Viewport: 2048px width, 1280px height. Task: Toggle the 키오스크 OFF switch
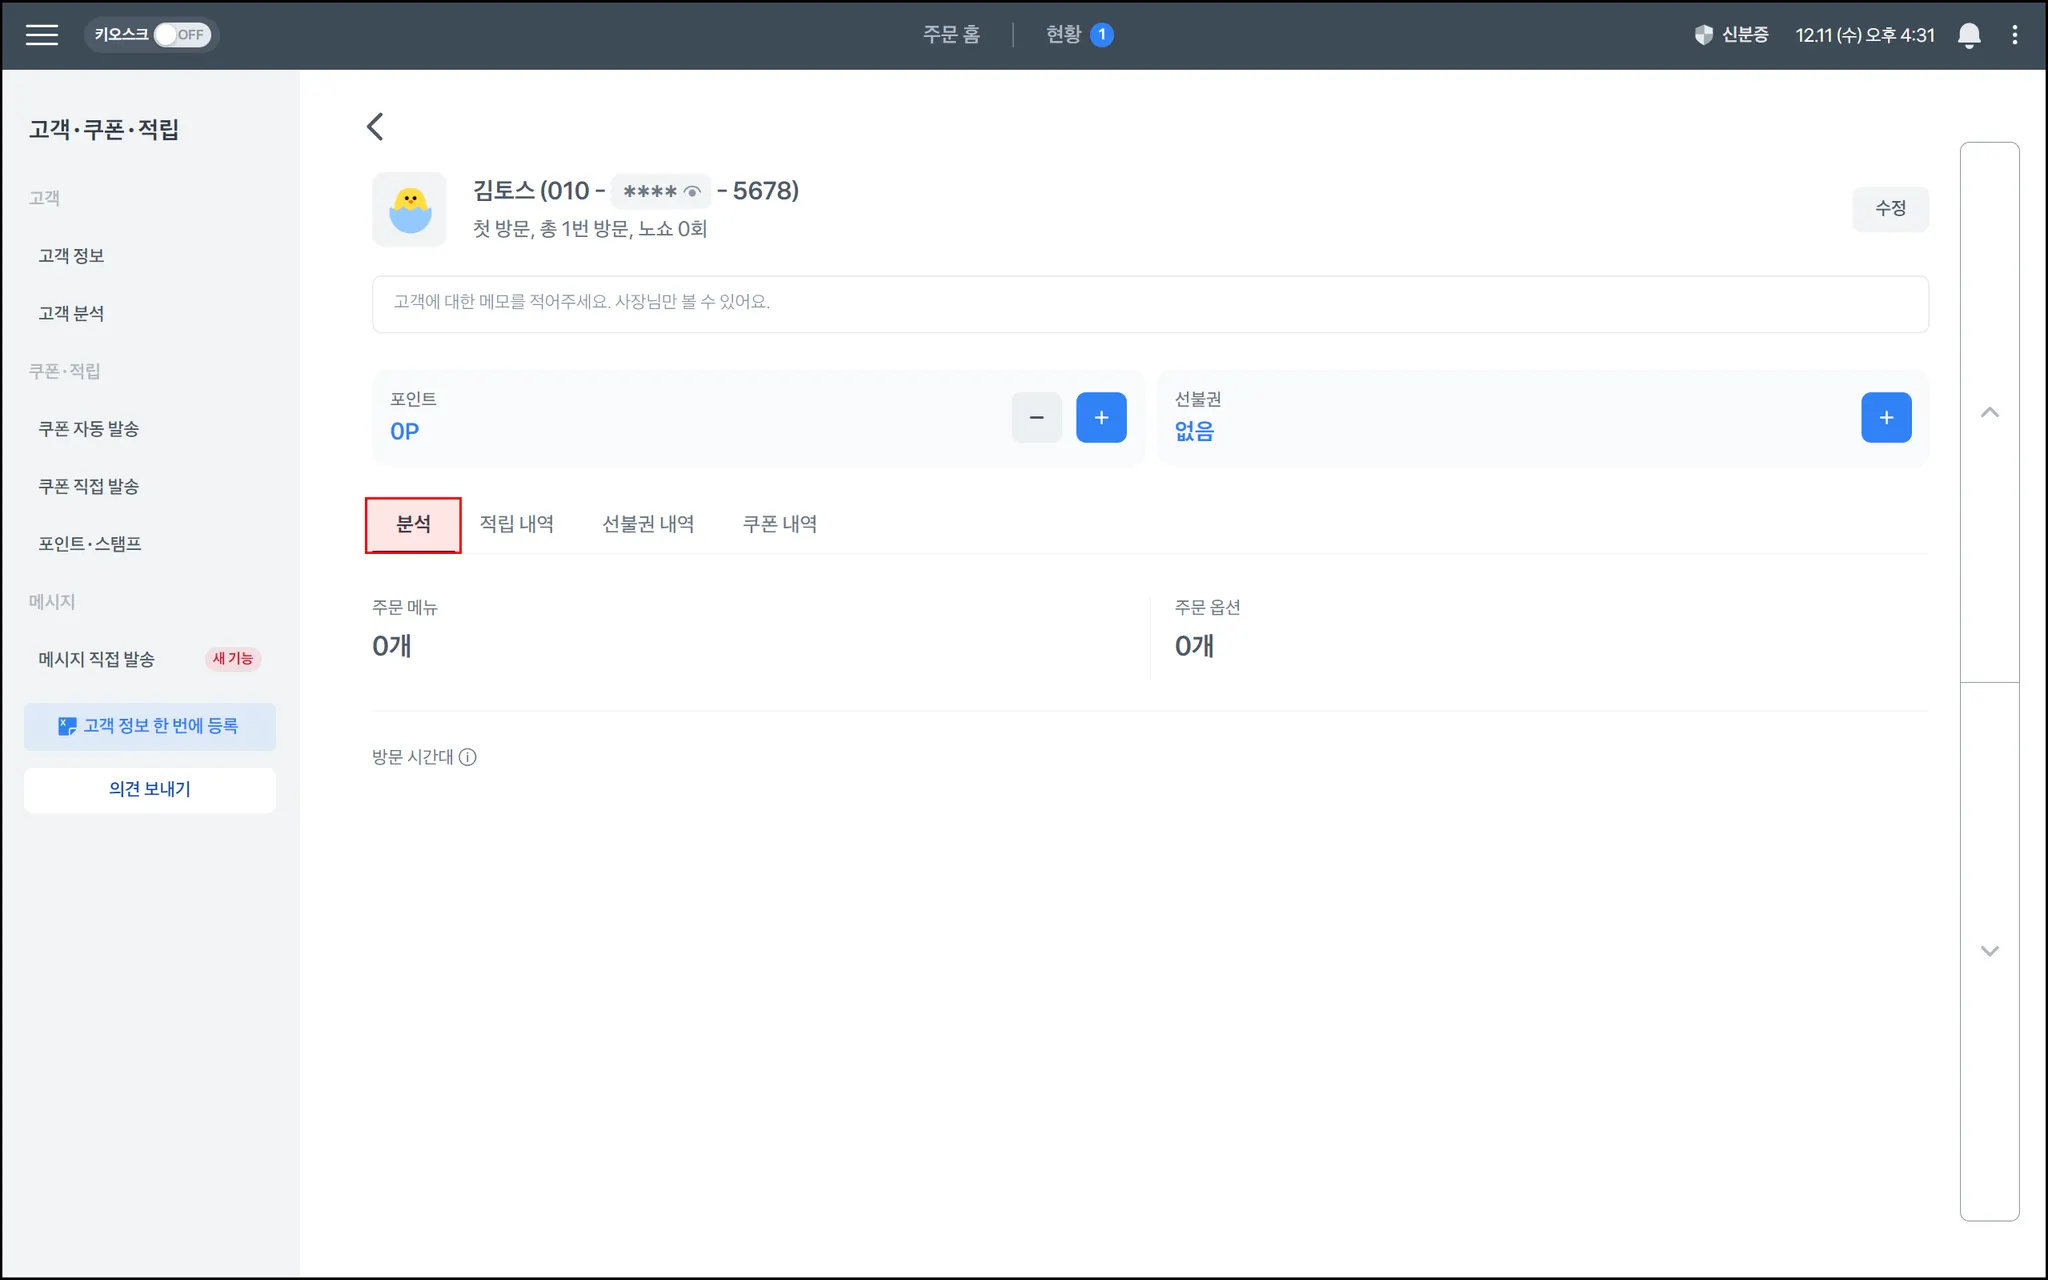(180, 35)
